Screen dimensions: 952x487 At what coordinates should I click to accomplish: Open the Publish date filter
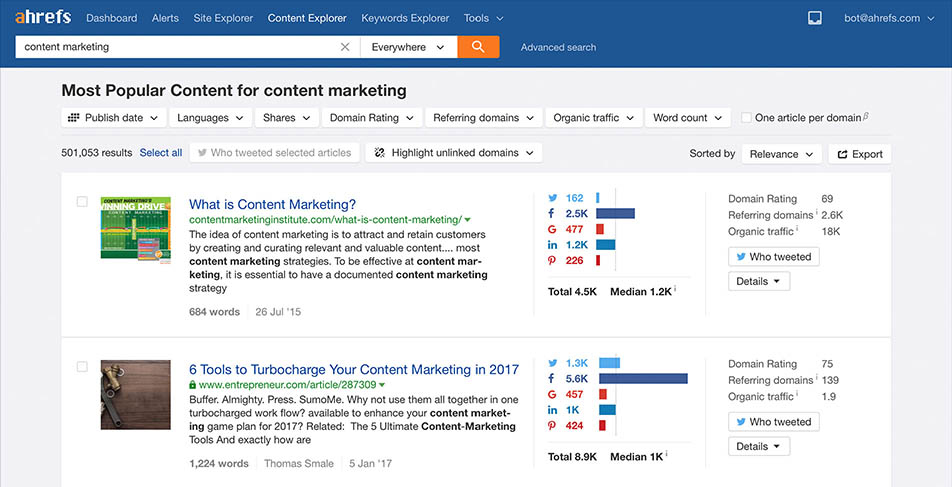114,118
